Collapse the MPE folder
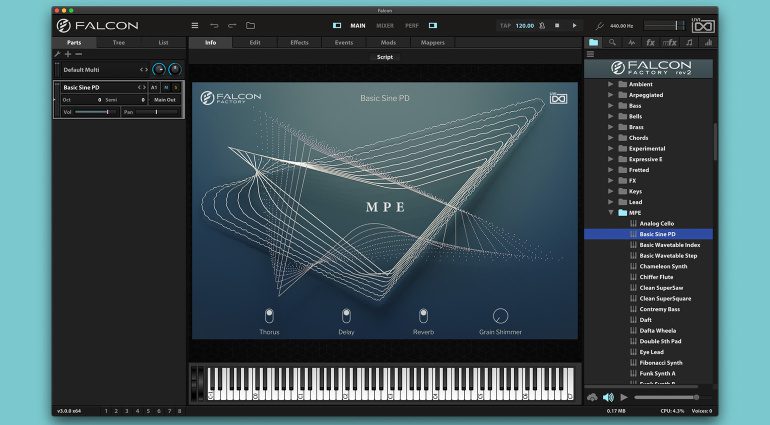The width and height of the screenshot is (770, 425). pos(610,213)
